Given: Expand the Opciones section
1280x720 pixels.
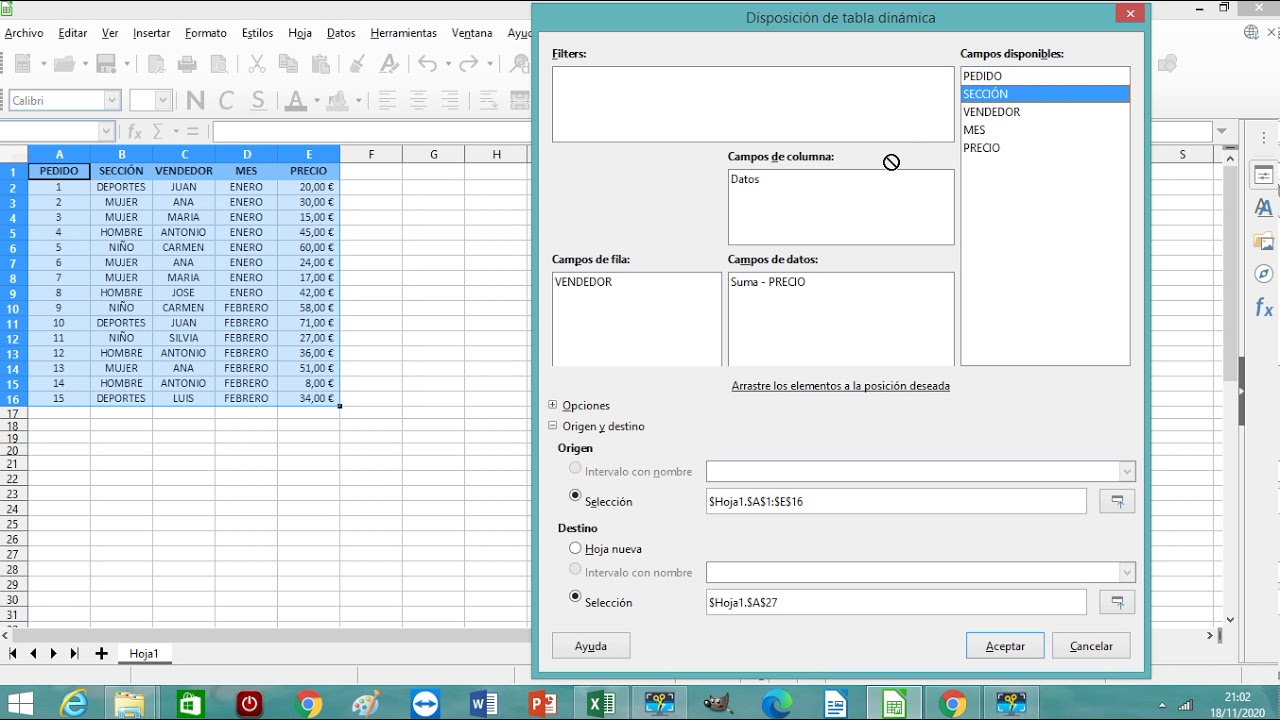Looking at the screenshot, I should tap(553, 405).
